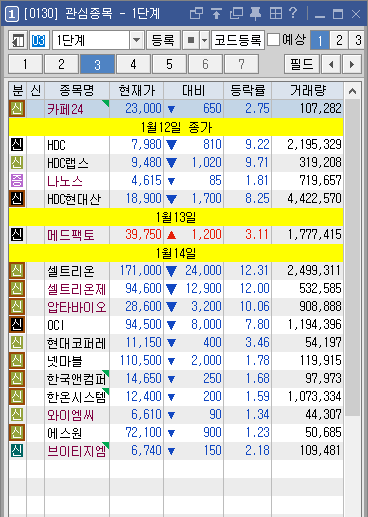Click the vertical scrollbar thumb

(352, 257)
